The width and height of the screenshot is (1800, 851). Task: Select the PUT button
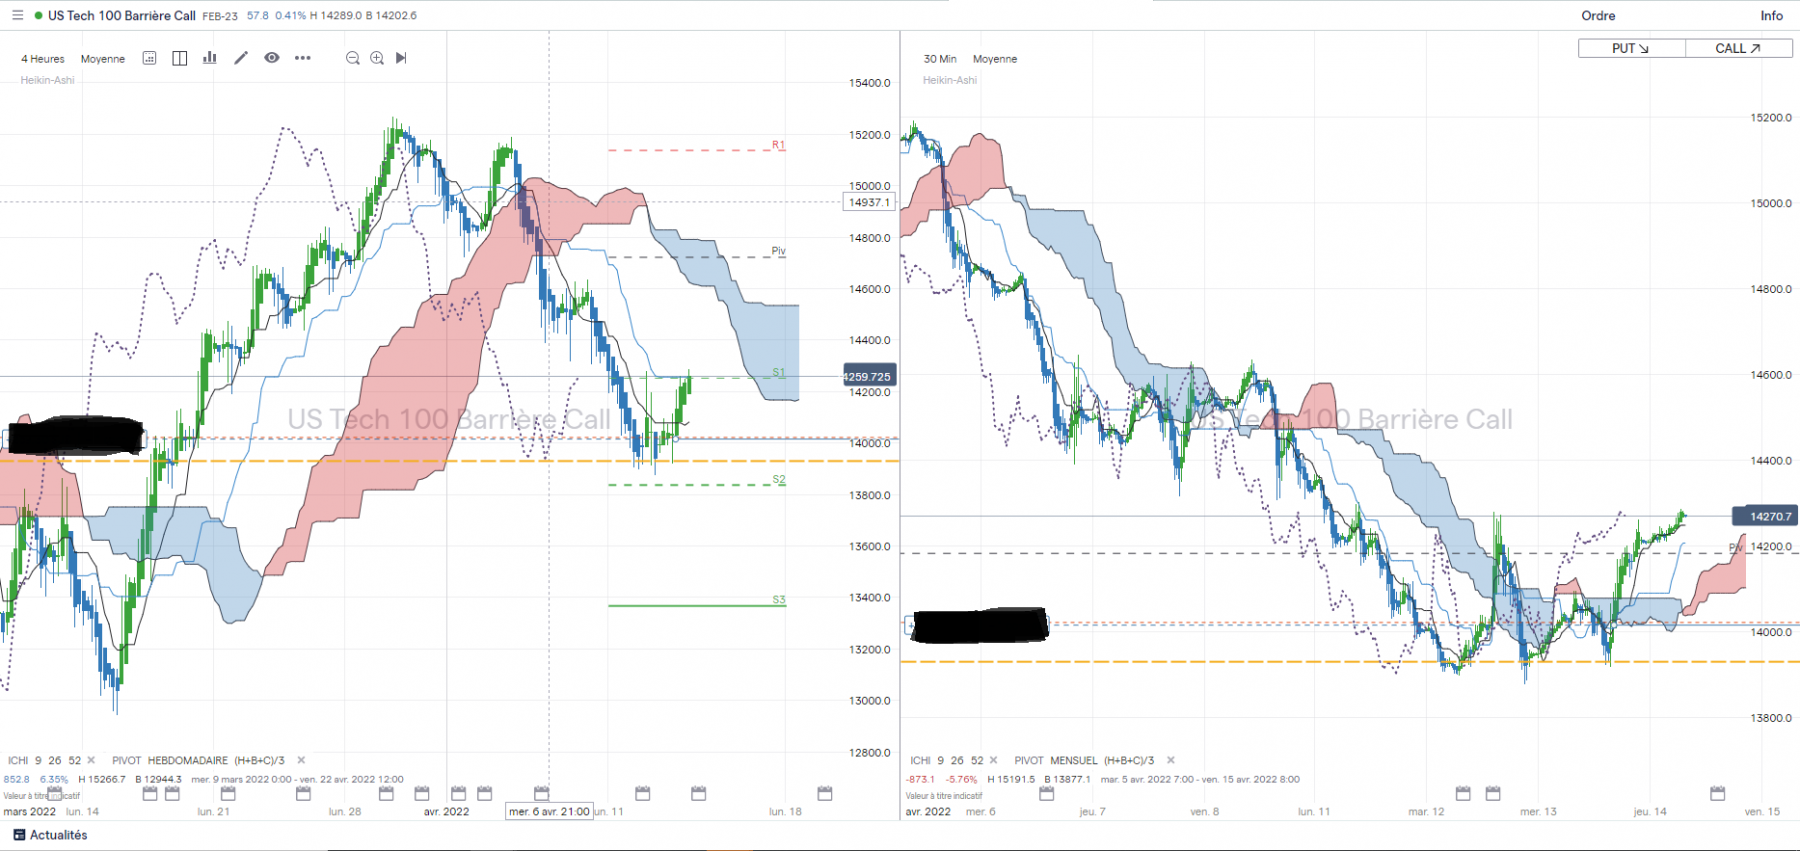(x=1631, y=48)
